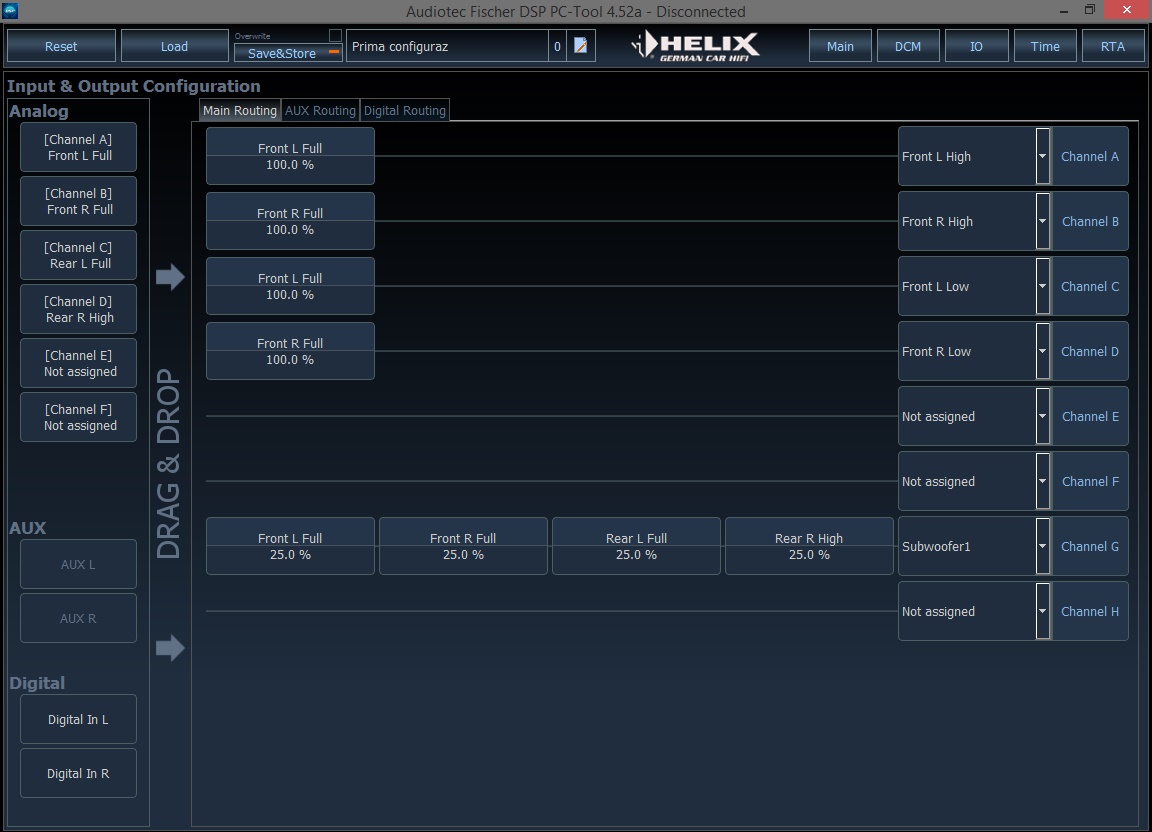
Task: Switch to the Digital Routing tab
Action: 405,110
